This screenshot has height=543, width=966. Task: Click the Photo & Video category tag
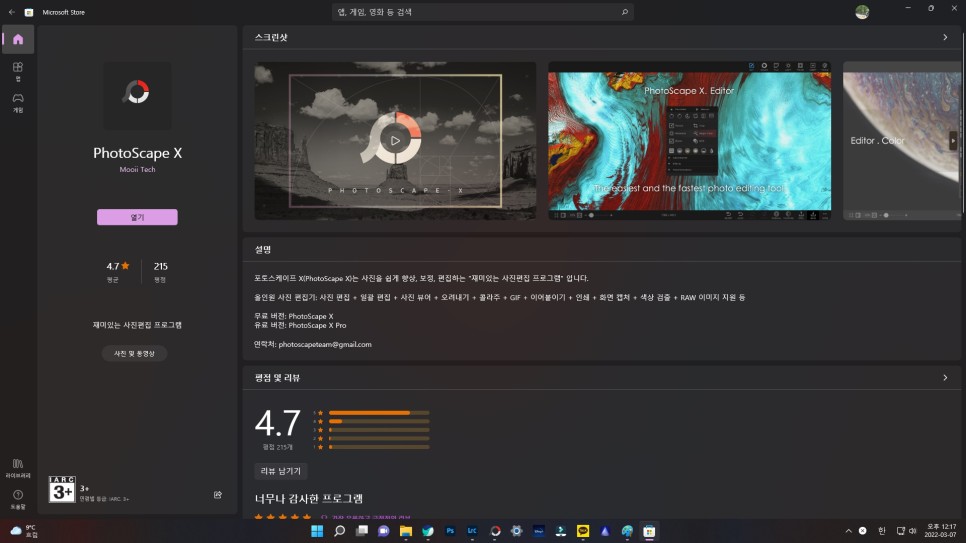coord(134,354)
